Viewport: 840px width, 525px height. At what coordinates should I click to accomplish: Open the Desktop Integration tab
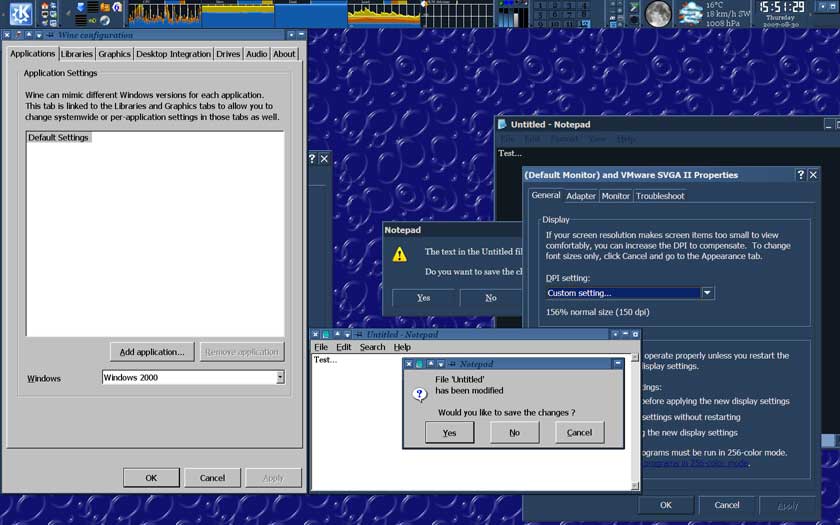point(174,54)
